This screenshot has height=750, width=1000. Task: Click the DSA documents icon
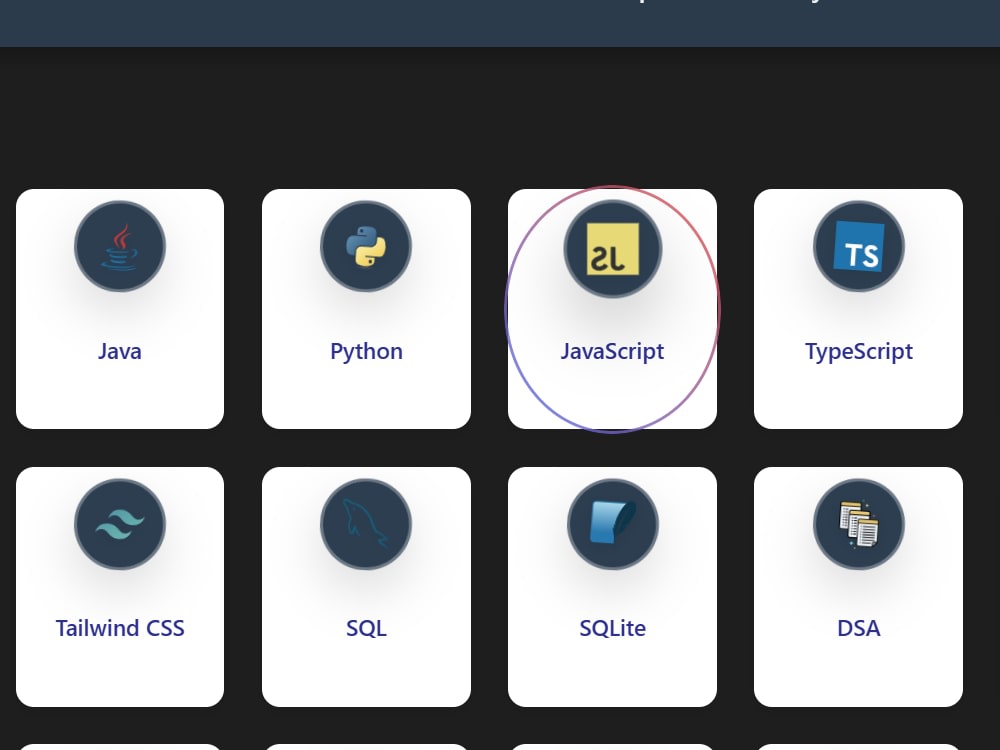pos(859,524)
